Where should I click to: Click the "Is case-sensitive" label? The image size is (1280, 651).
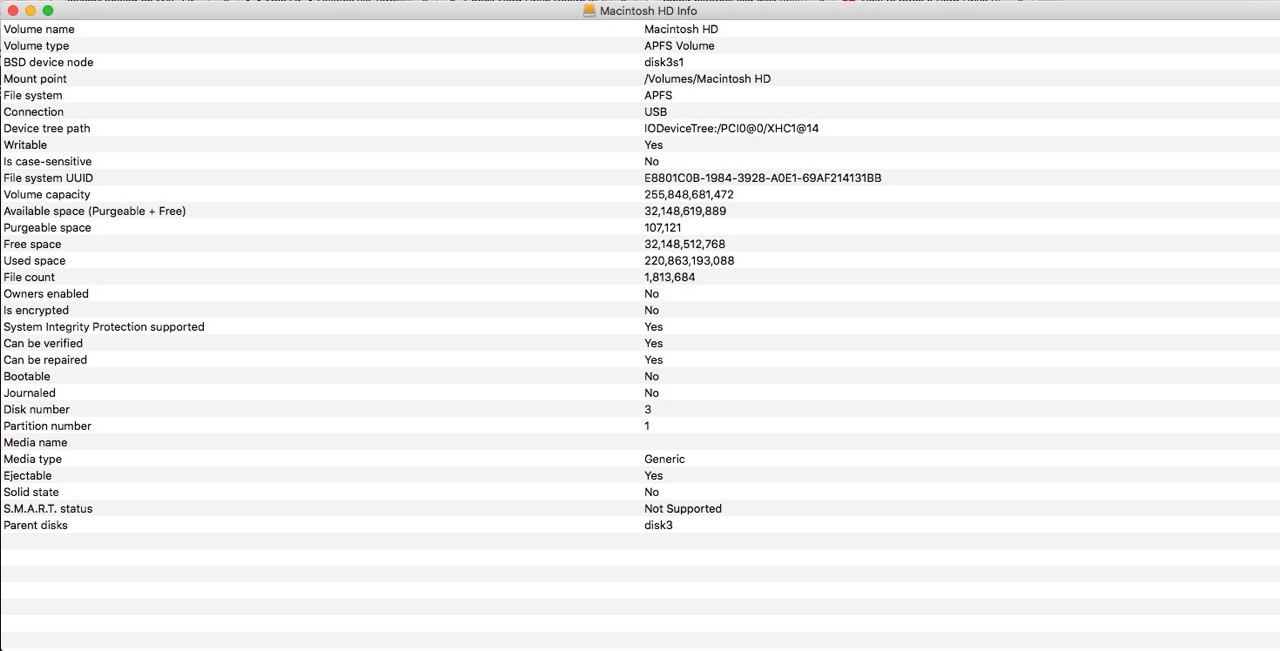[x=47, y=161]
